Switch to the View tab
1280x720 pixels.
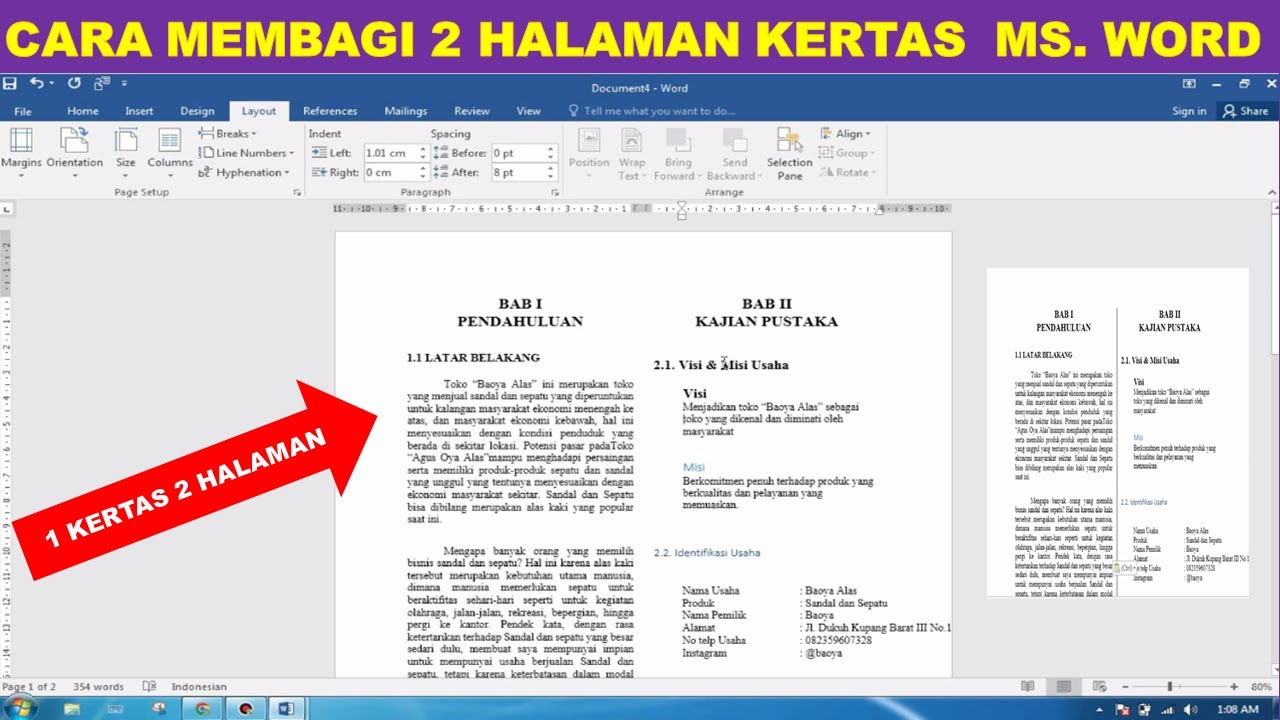pyautogui.click(x=529, y=111)
